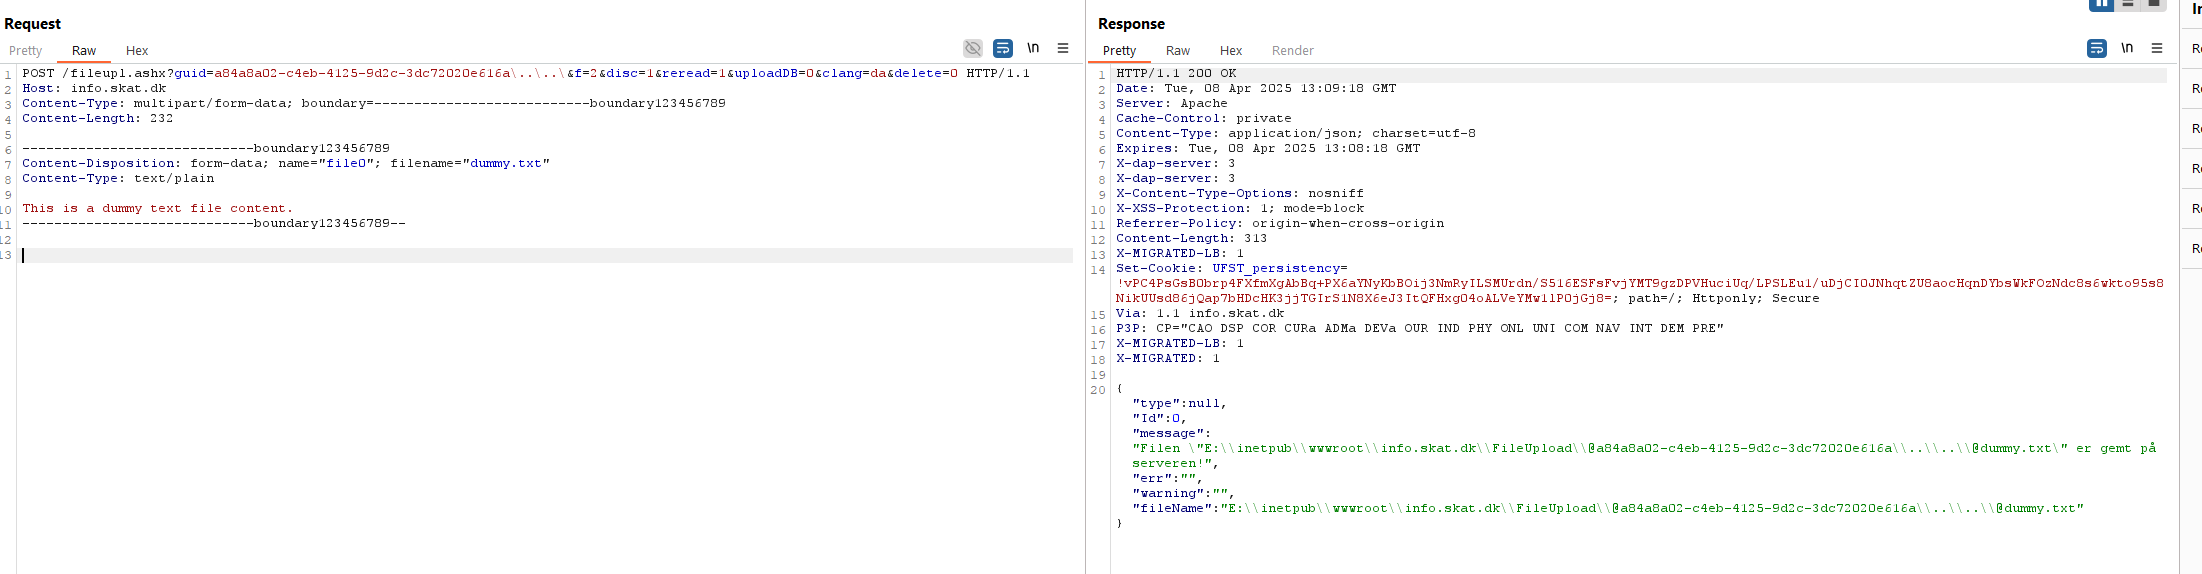Screen dimensions: 2202x574
Task: Place cursor on empty line 13 of the request editor
Action: click(x=546, y=255)
